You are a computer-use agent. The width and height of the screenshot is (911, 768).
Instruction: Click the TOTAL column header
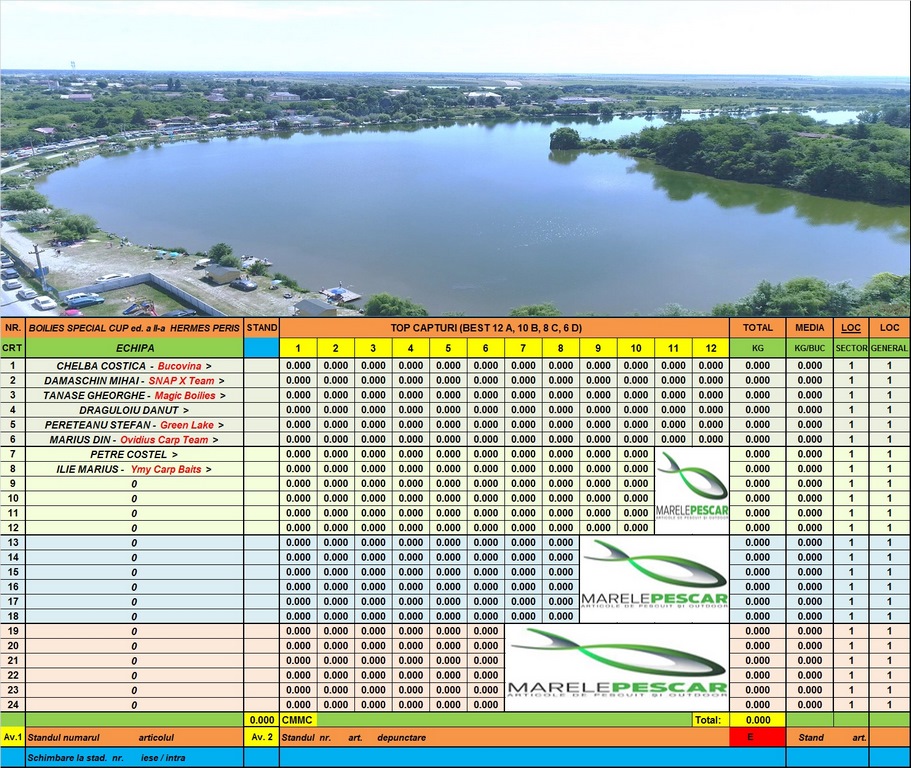tap(757, 327)
